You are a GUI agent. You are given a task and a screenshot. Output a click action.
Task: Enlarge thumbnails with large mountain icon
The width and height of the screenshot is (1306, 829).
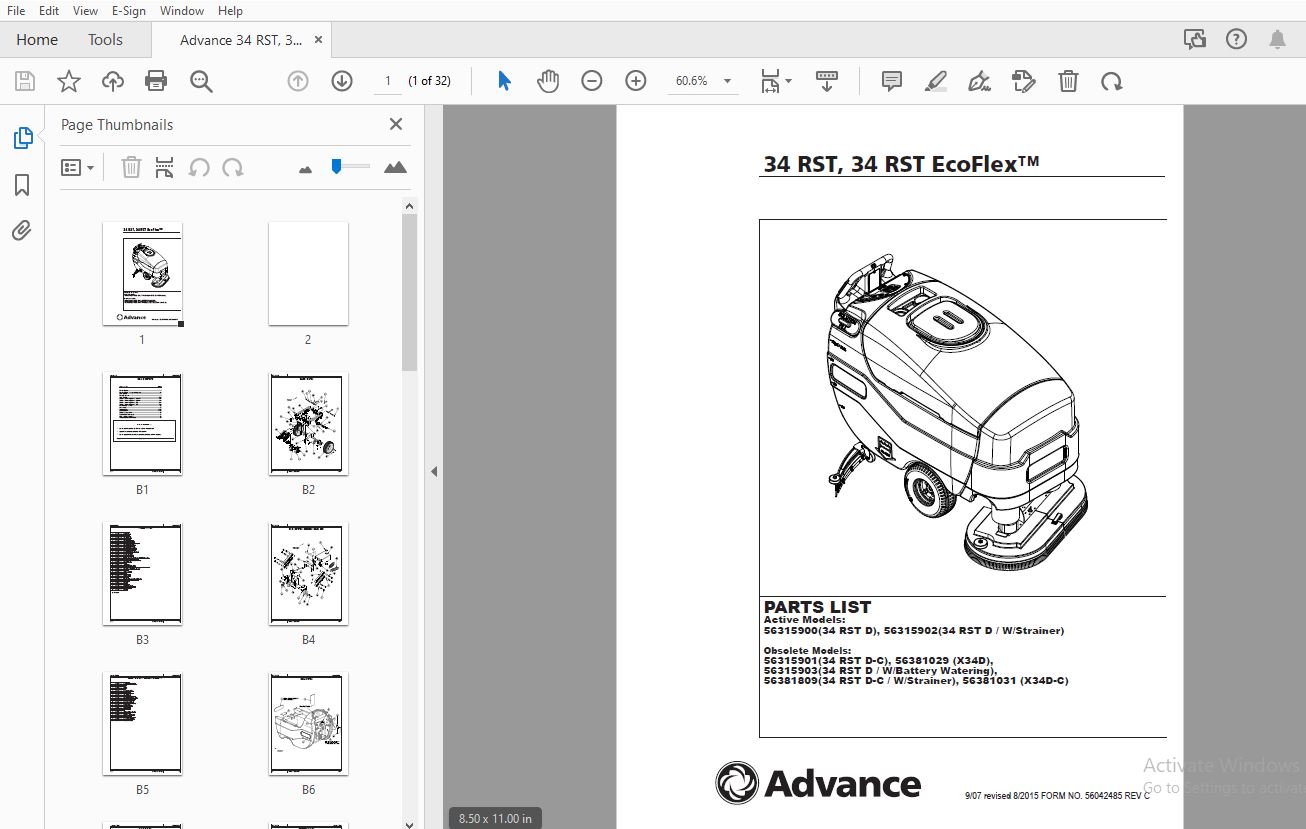pos(395,167)
